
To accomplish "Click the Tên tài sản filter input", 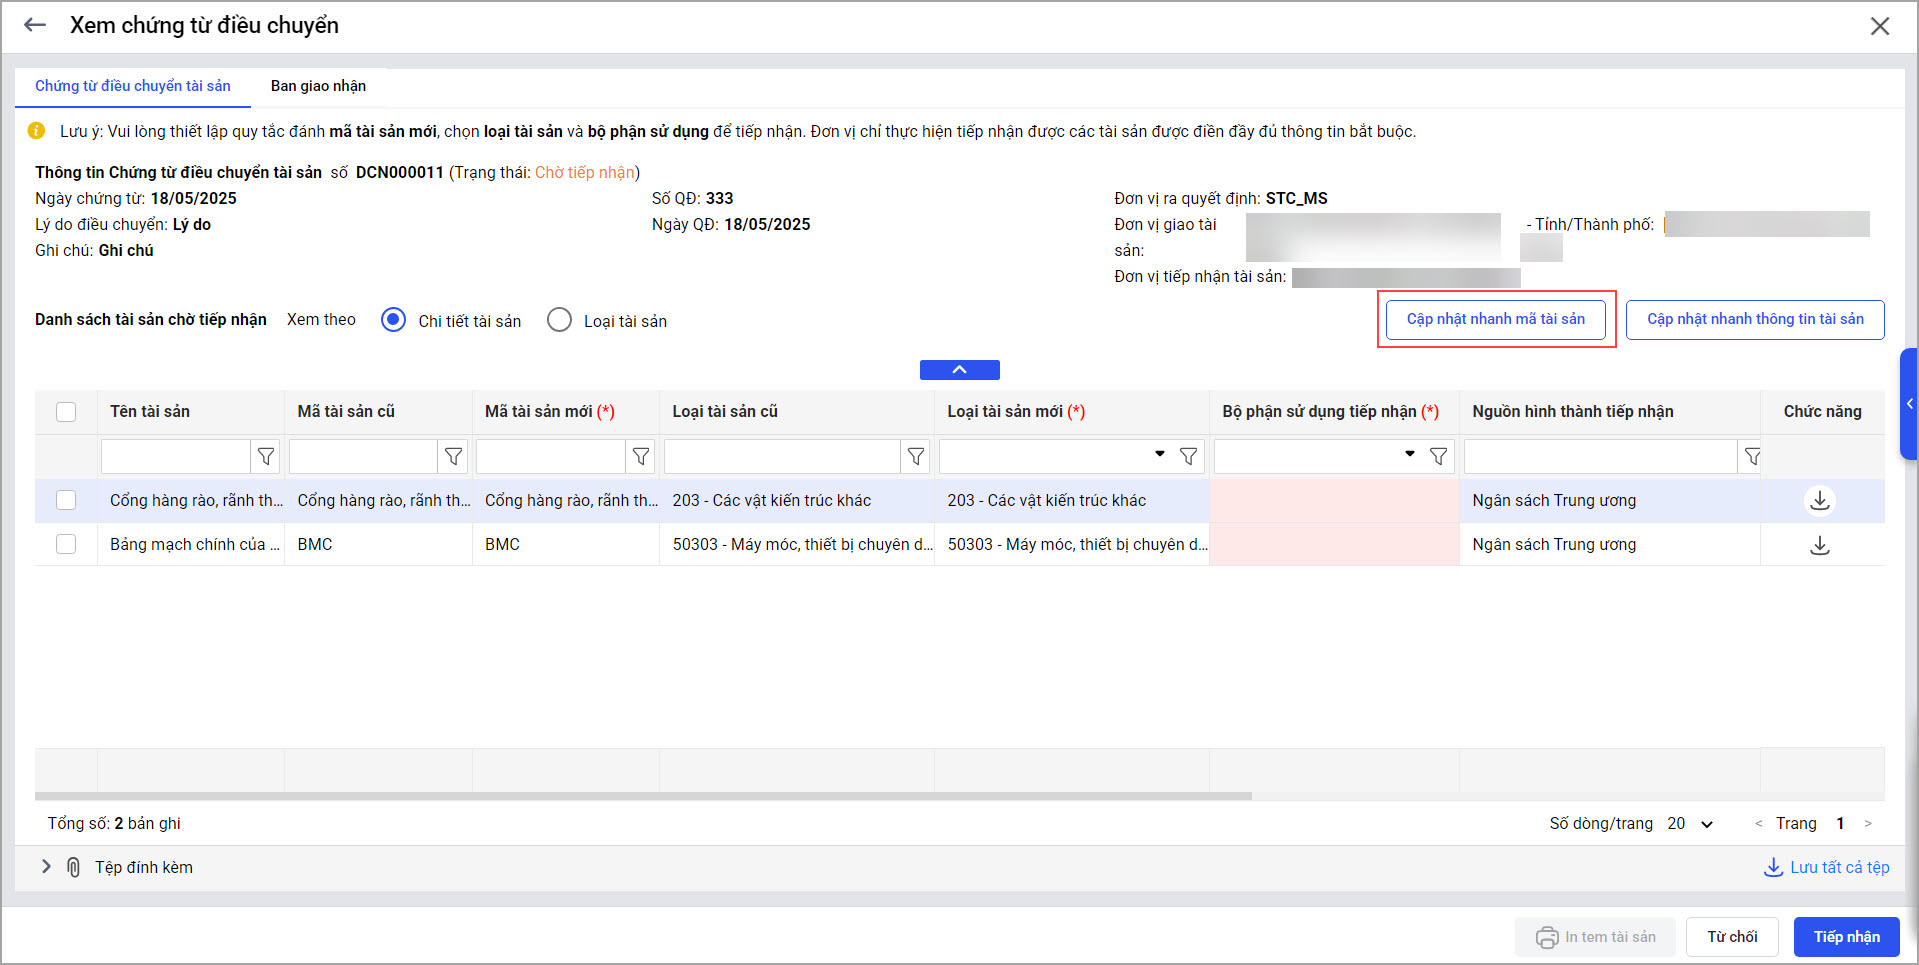I will pos(175,457).
